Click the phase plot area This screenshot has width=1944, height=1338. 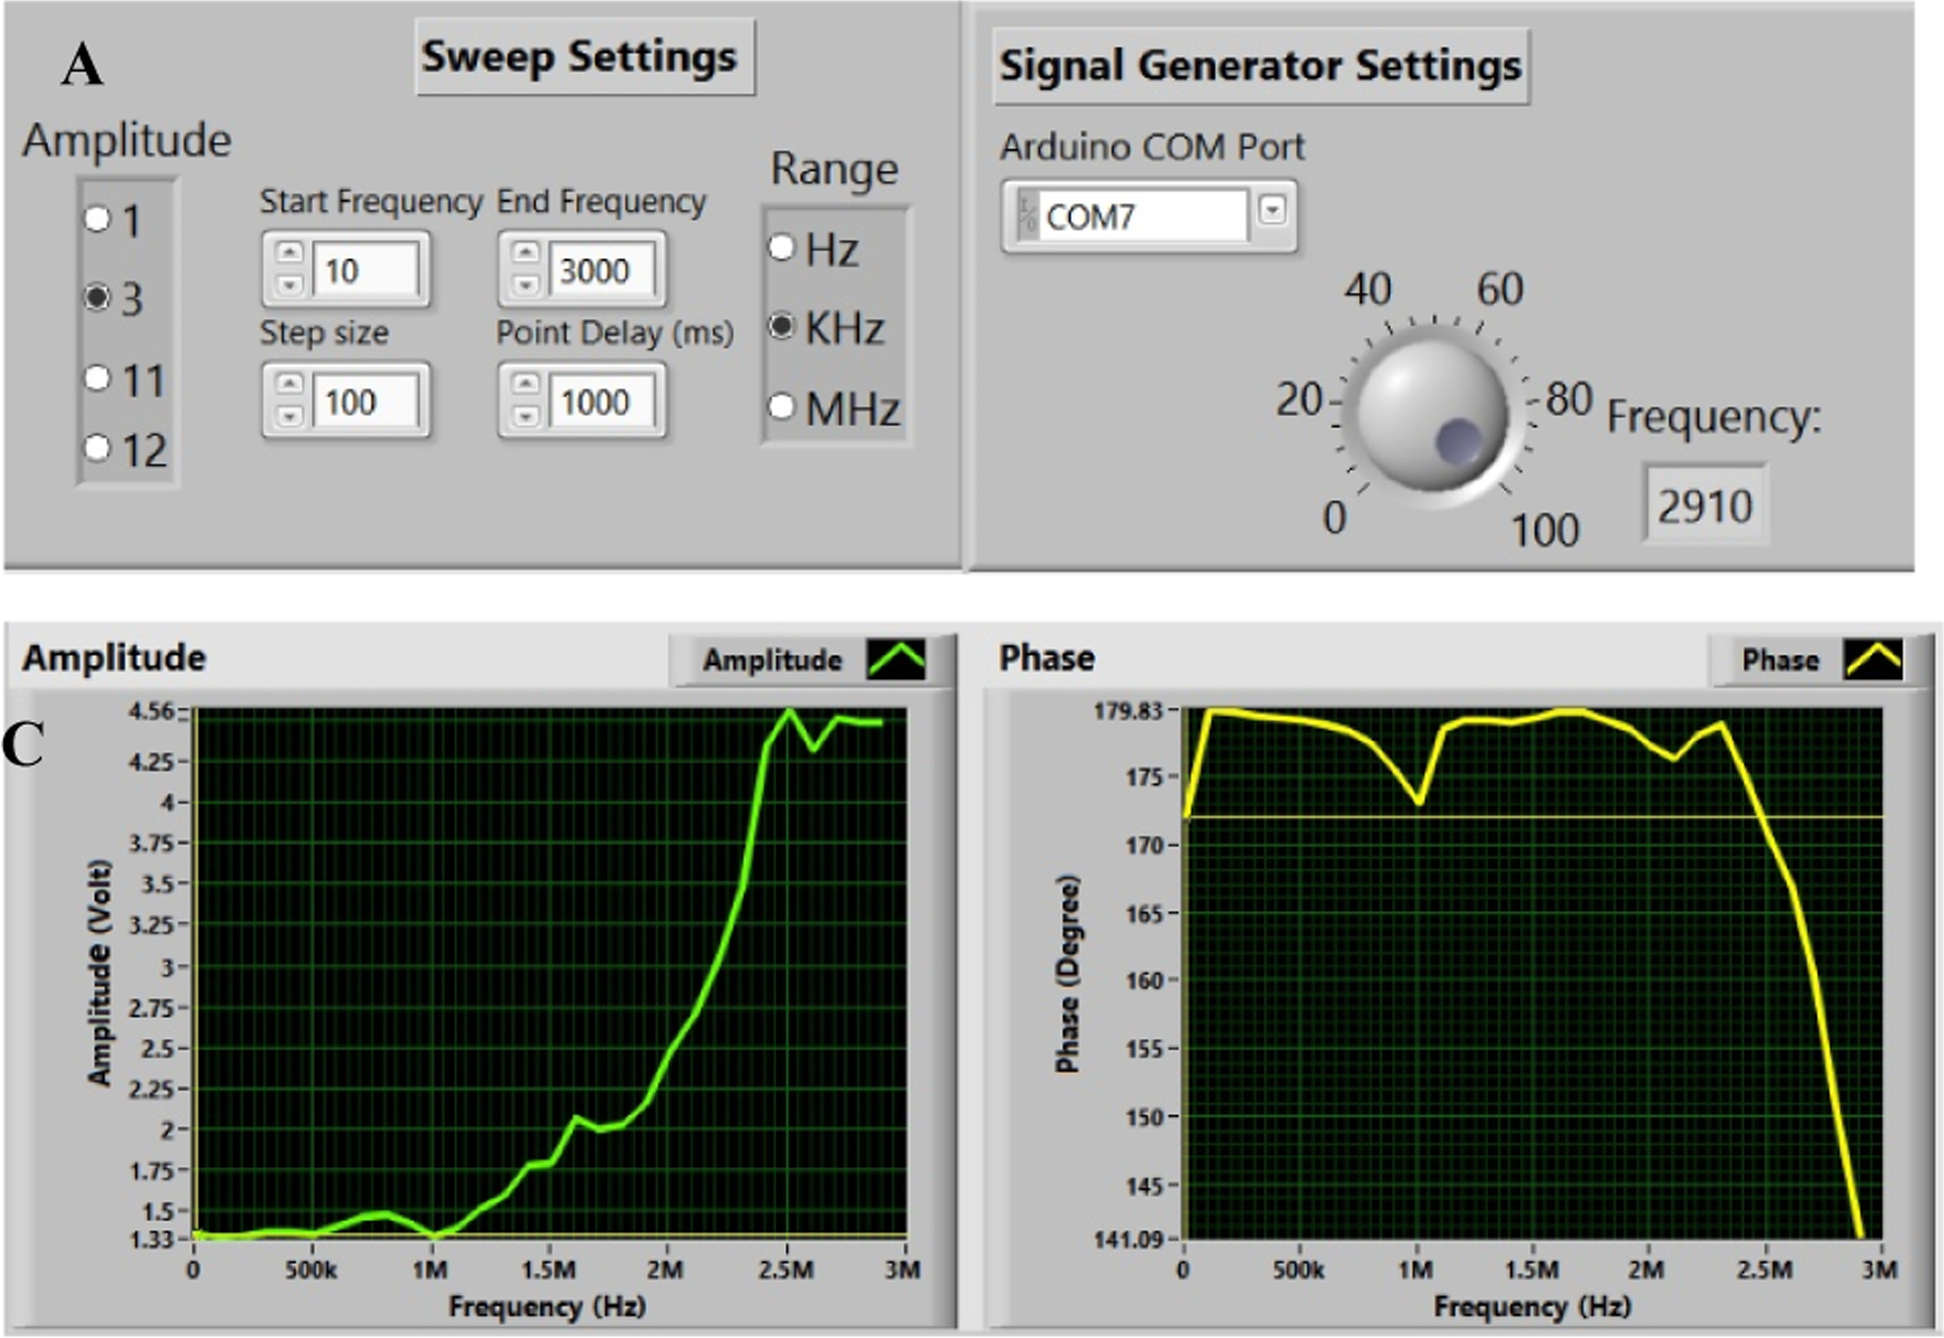(1533, 973)
